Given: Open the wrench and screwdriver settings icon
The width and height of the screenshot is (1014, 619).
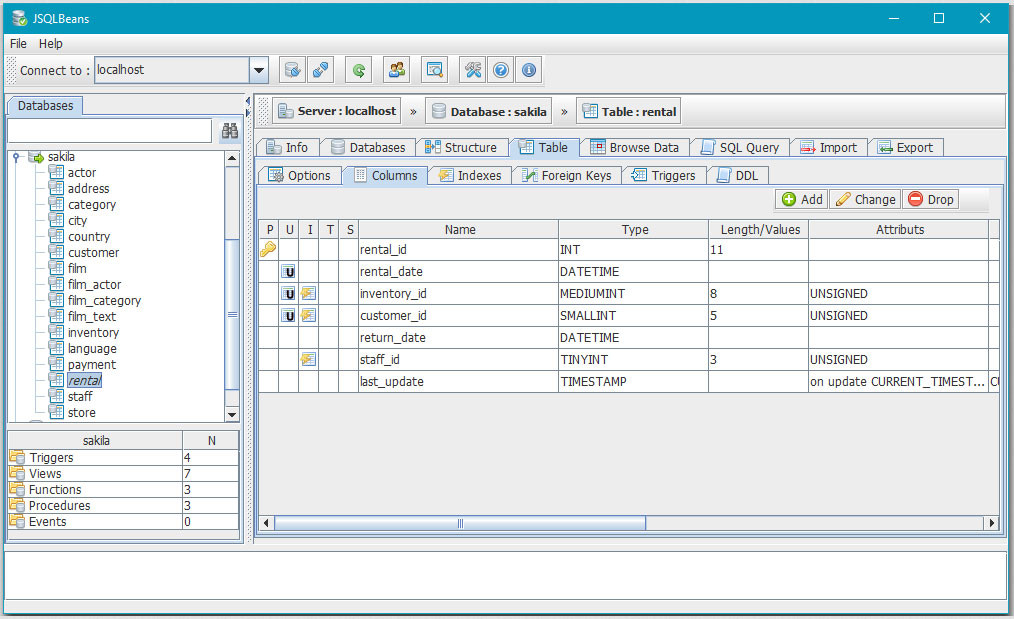Looking at the screenshot, I should point(473,70).
